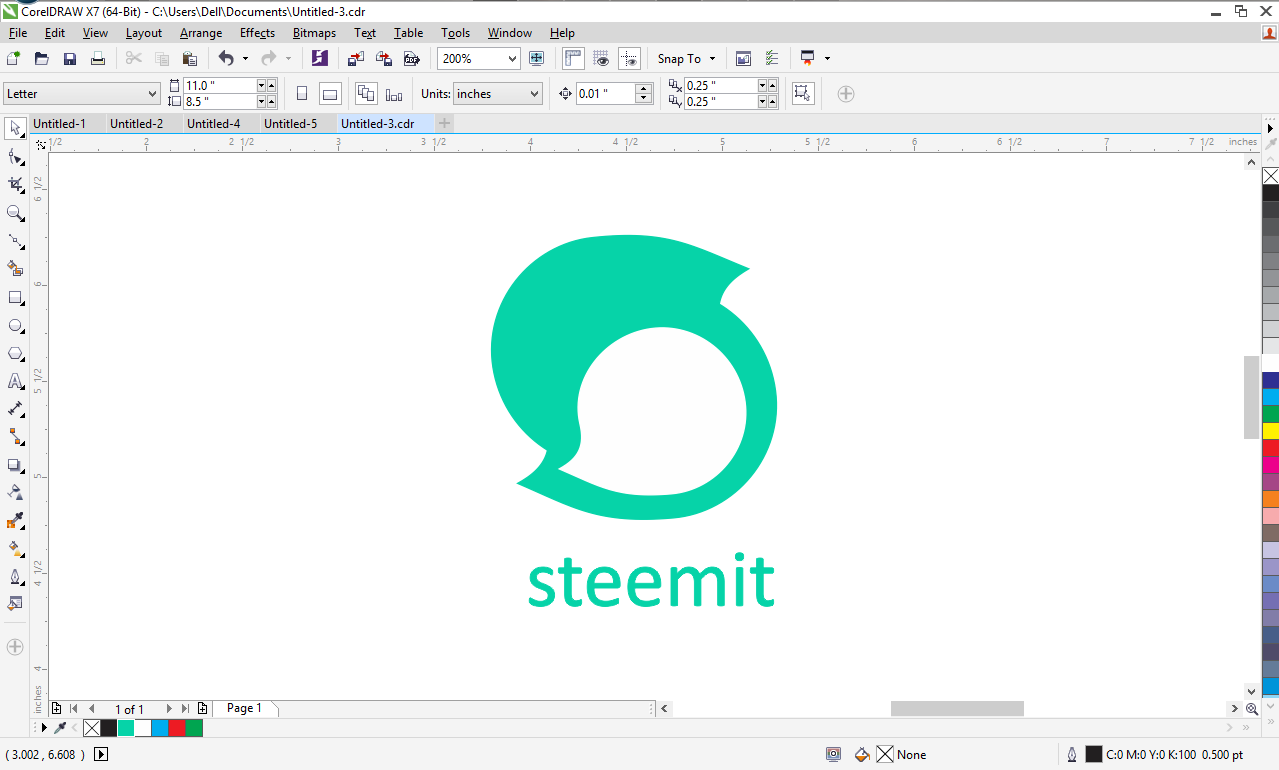
Task: Undo the last action
Action: (x=226, y=59)
